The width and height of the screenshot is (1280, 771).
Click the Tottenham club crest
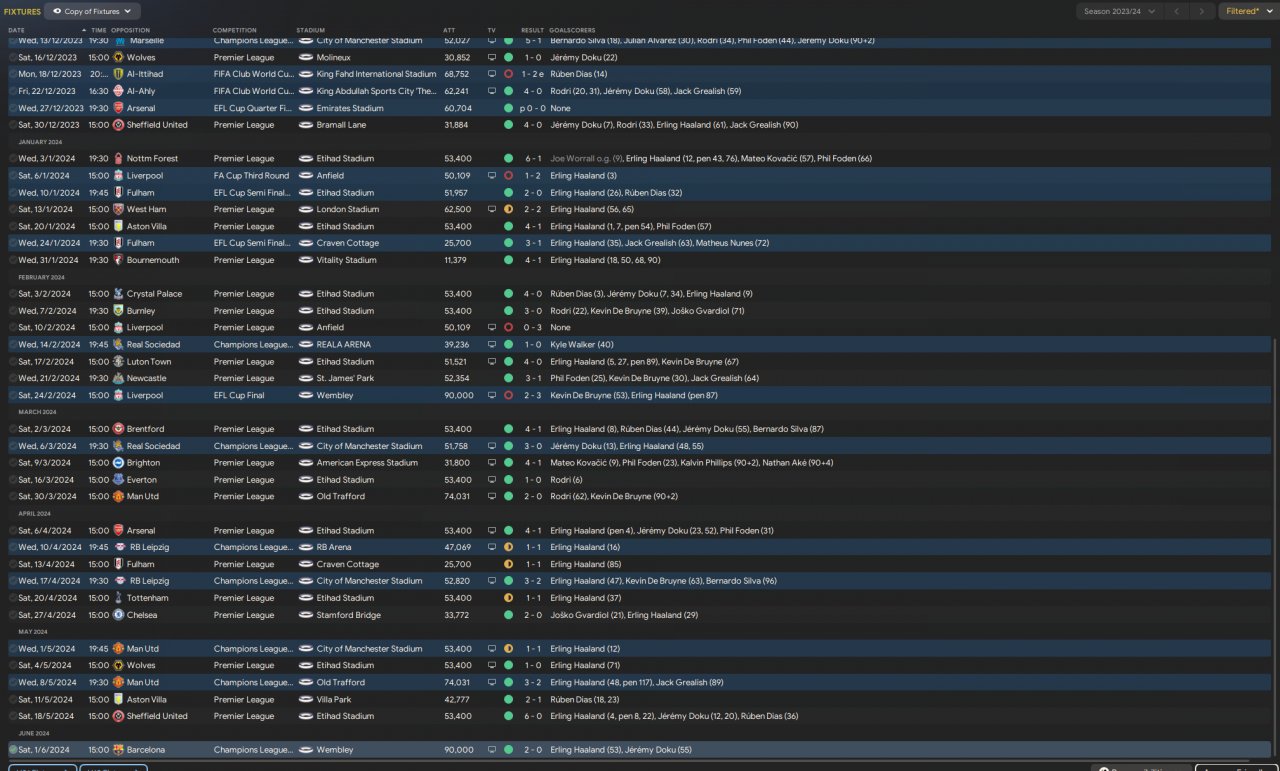(118, 598)
